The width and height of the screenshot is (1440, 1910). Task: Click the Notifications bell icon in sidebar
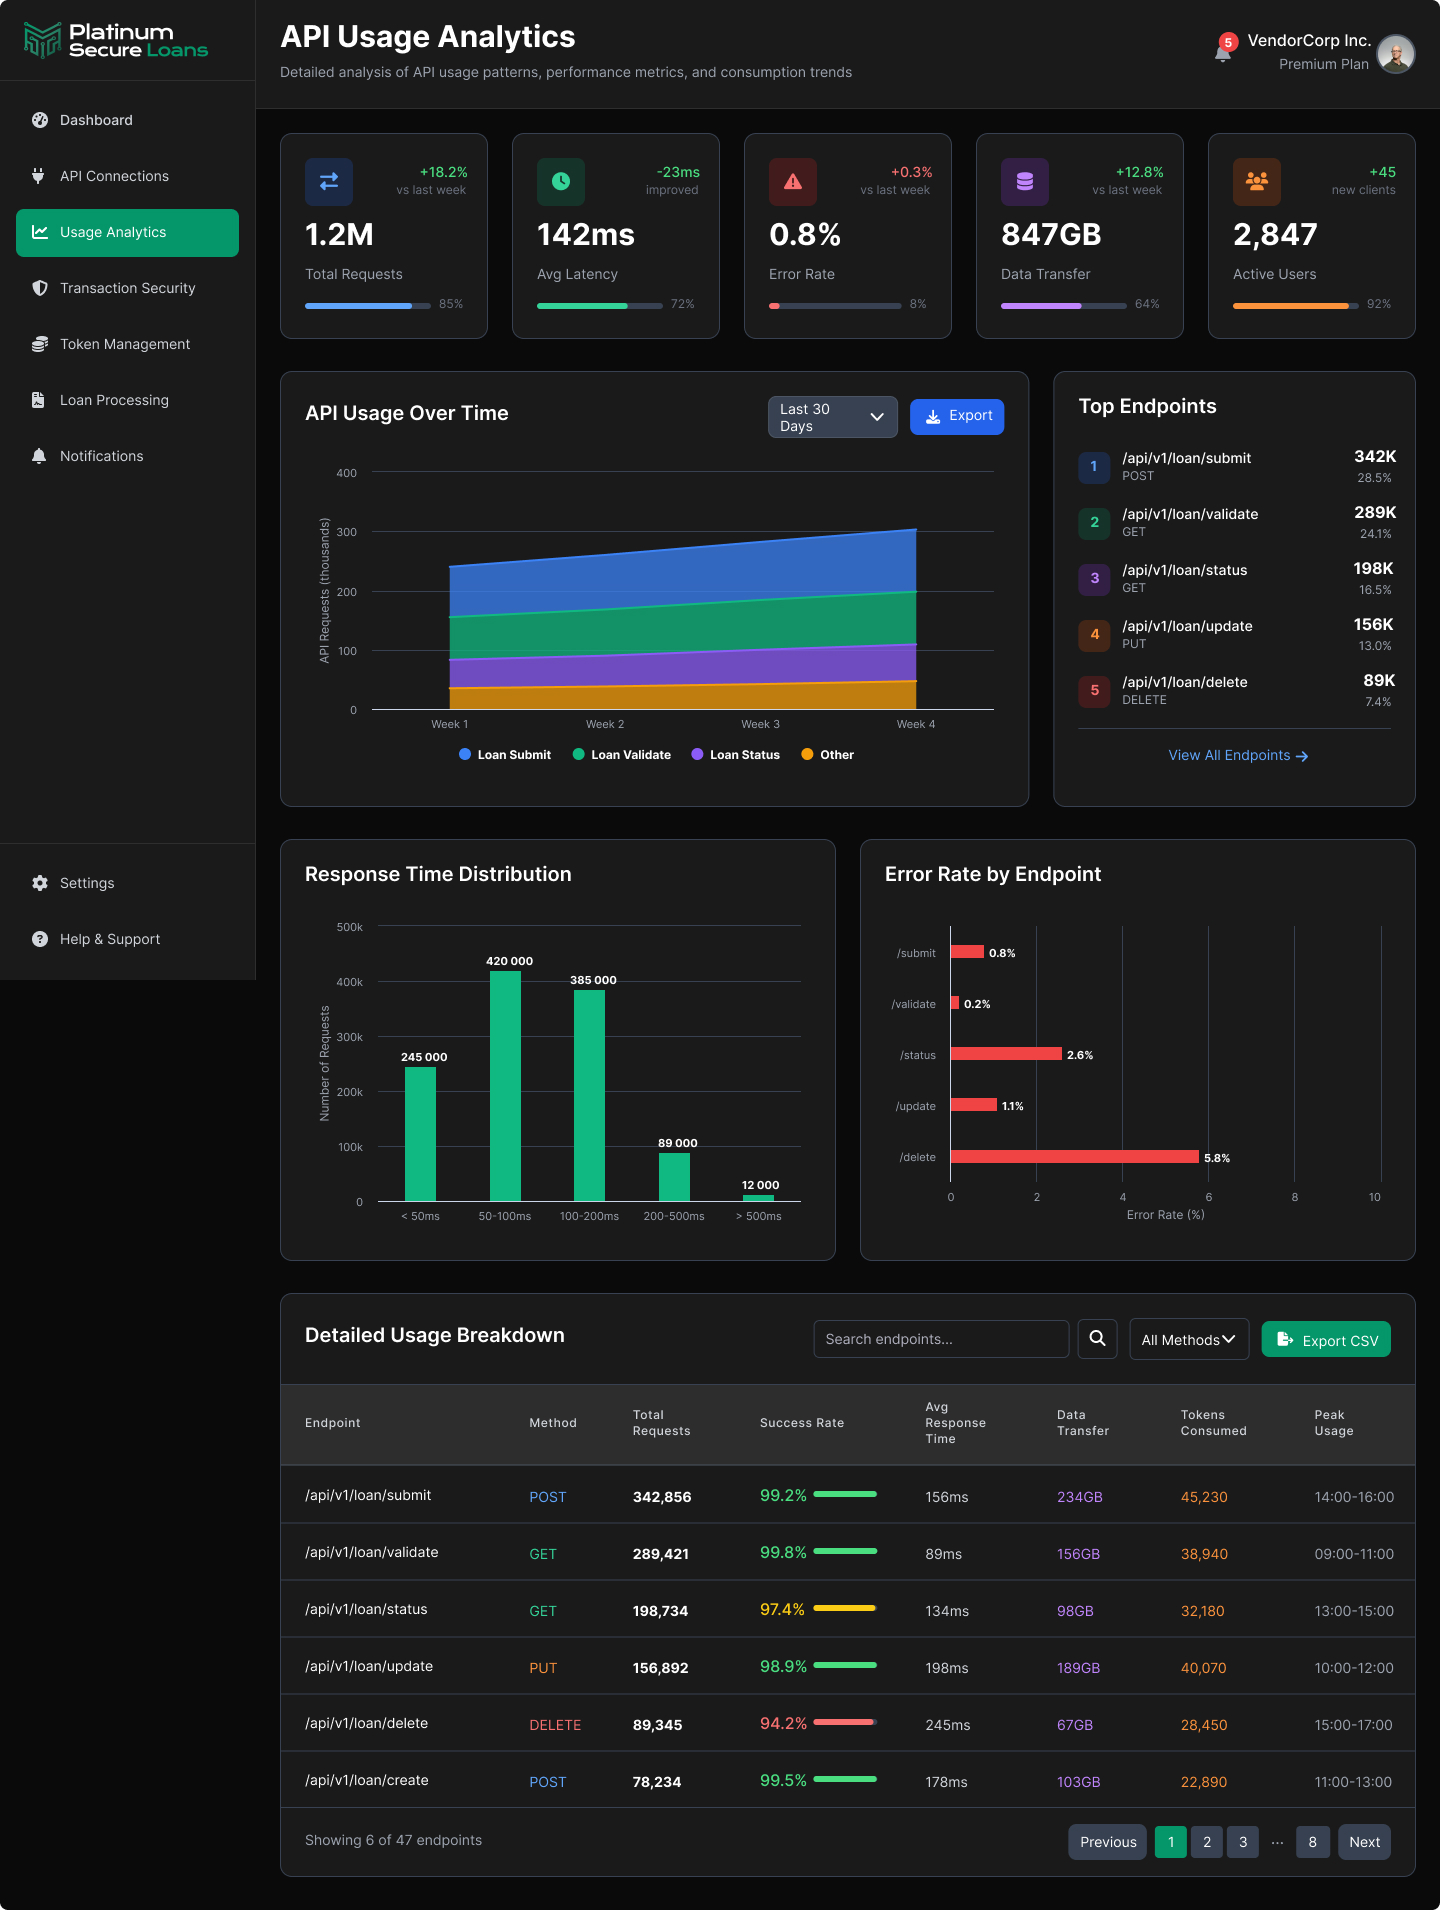point(39,456)
